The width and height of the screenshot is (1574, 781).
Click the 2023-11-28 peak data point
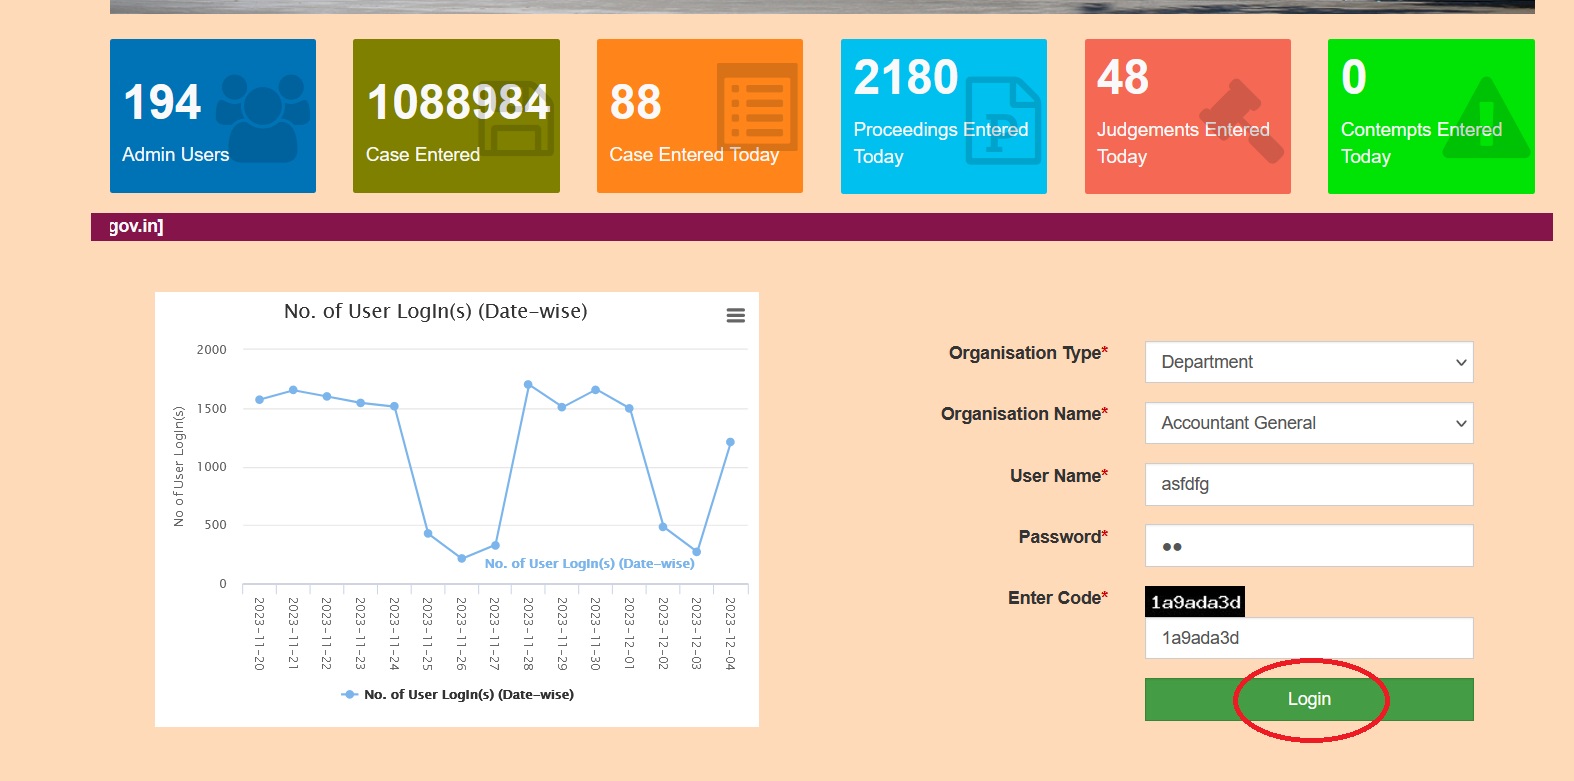click(x=528, y=385)
